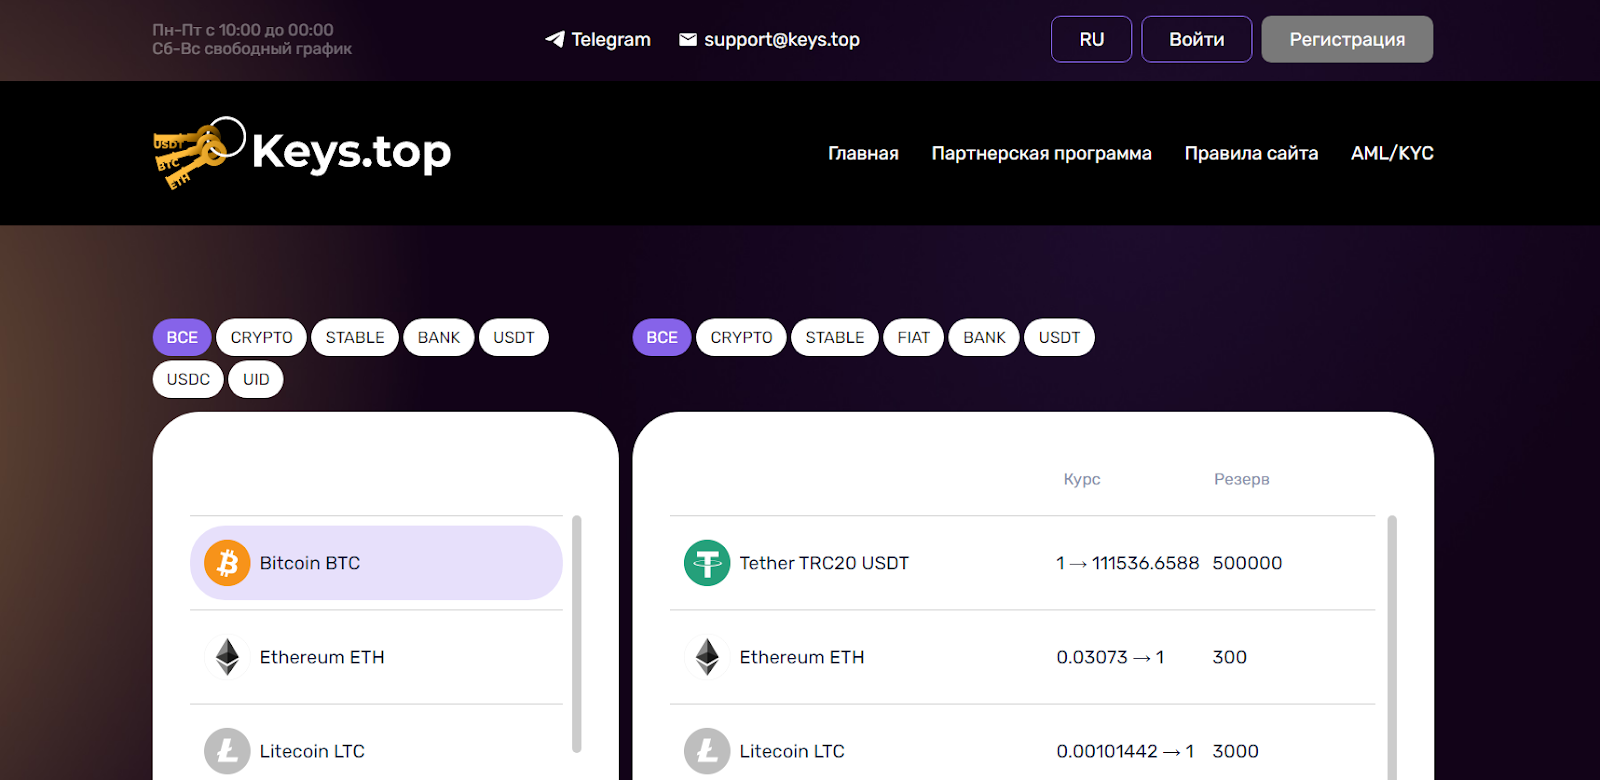
Task: Click the Ethereum diamond icon in left list
Action: coord(227,657)
